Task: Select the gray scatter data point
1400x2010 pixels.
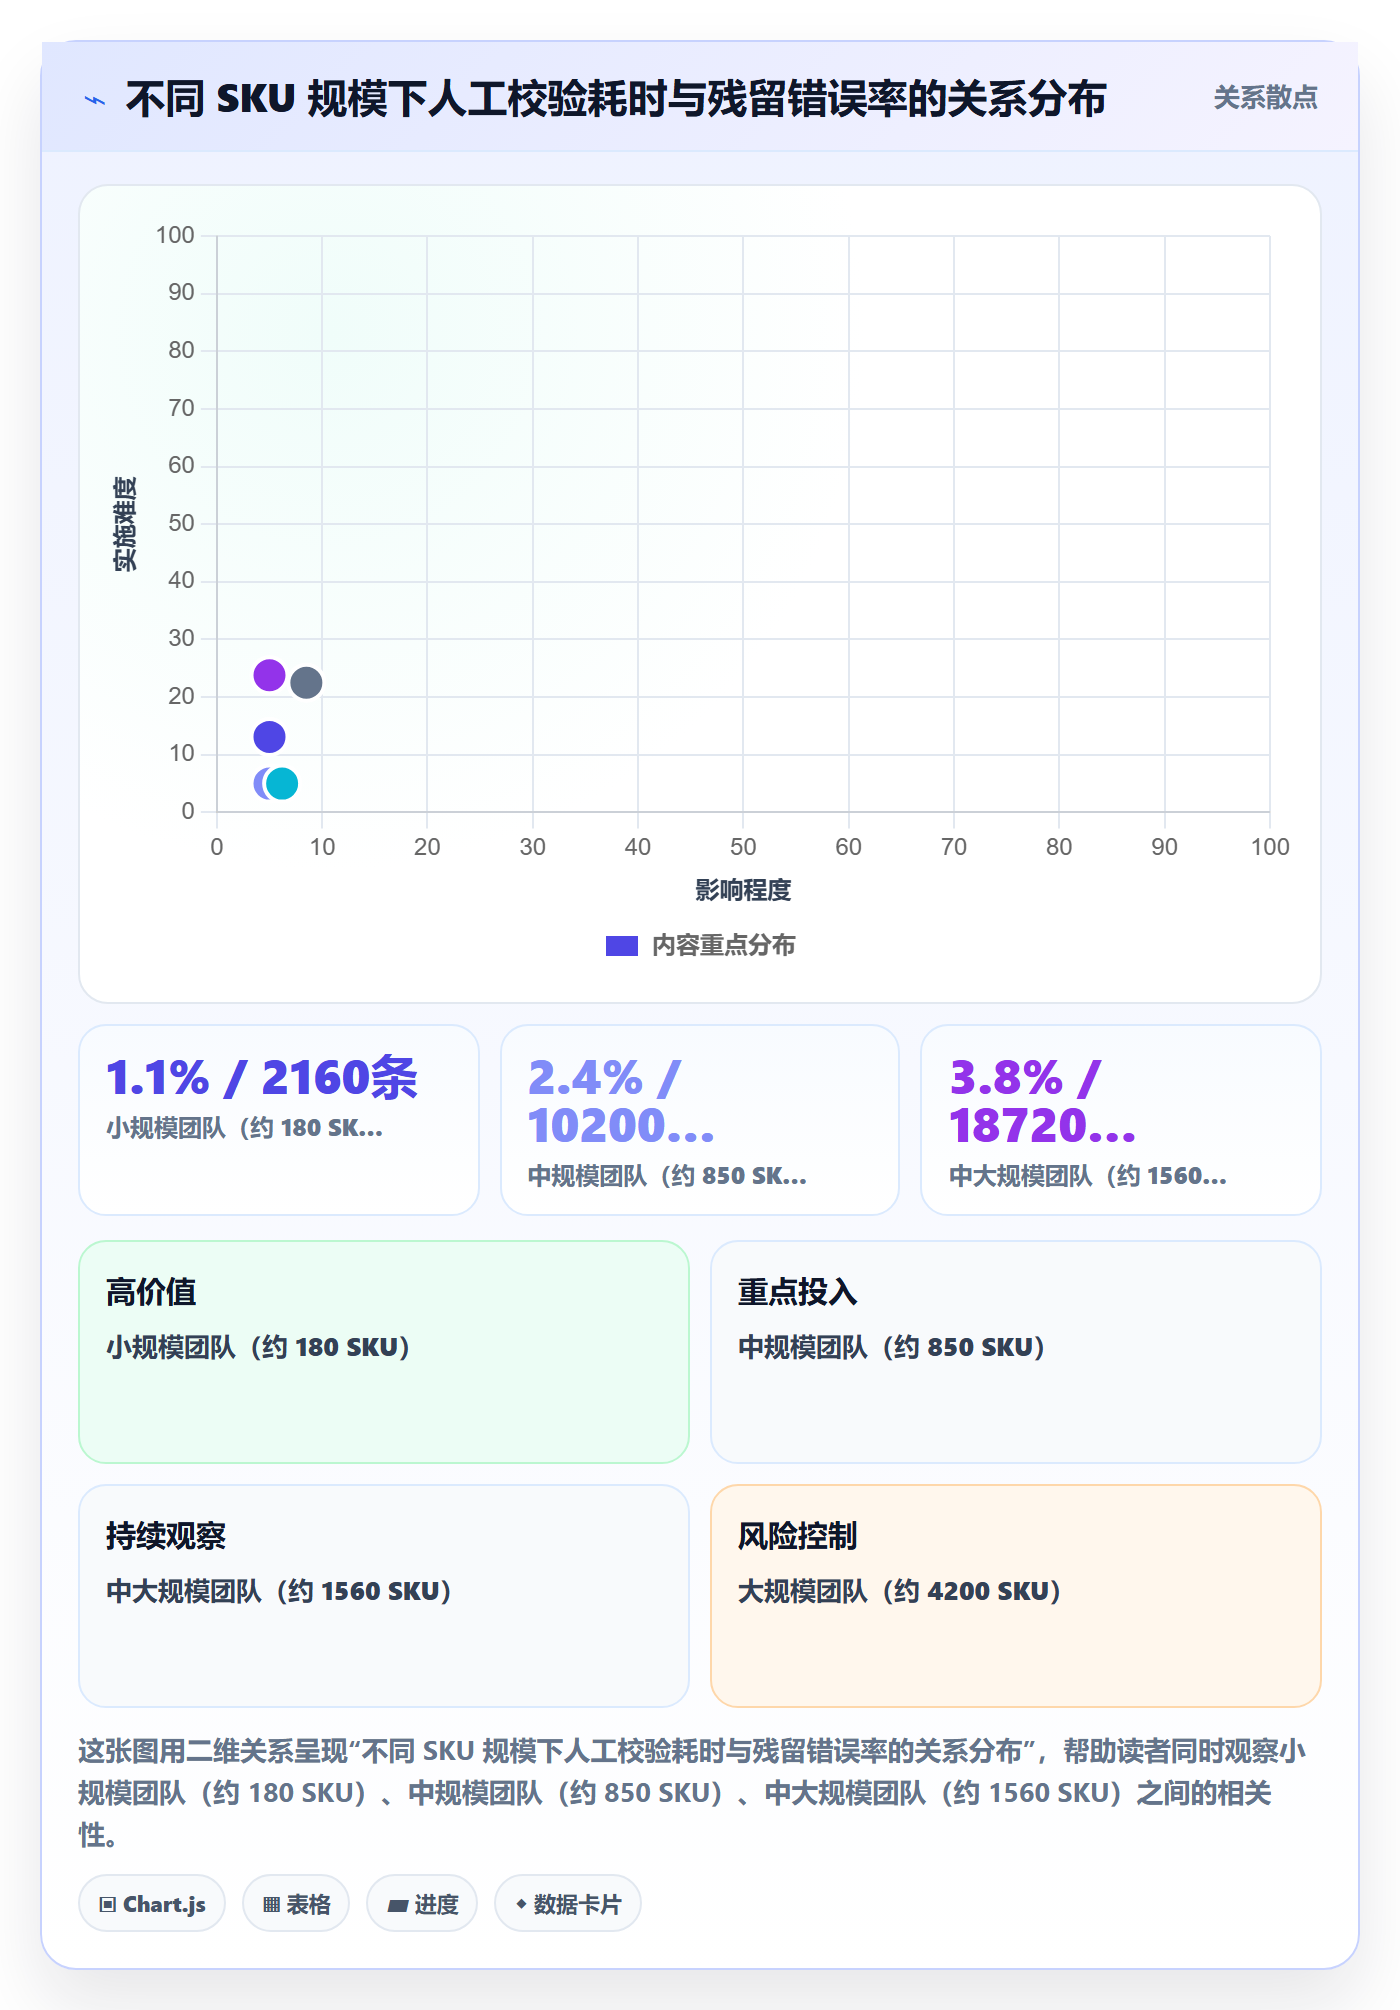Action: 306,683
